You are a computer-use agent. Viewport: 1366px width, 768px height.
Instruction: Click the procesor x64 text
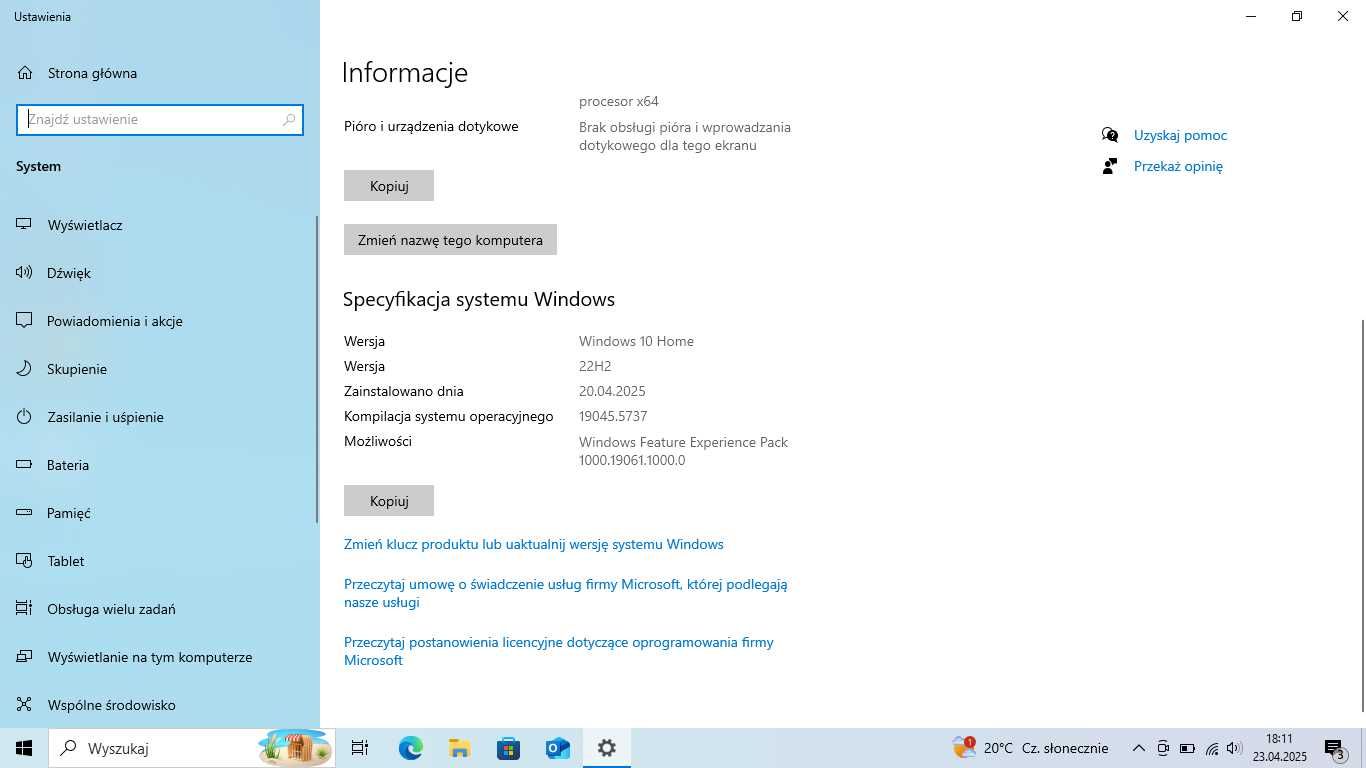619,101
